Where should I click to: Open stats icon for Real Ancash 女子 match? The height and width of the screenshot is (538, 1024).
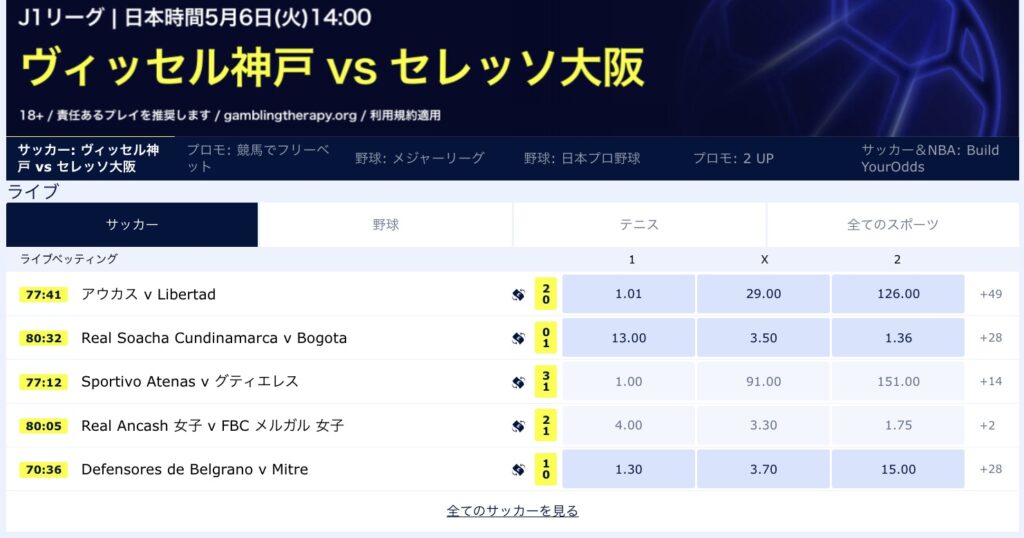519,426
